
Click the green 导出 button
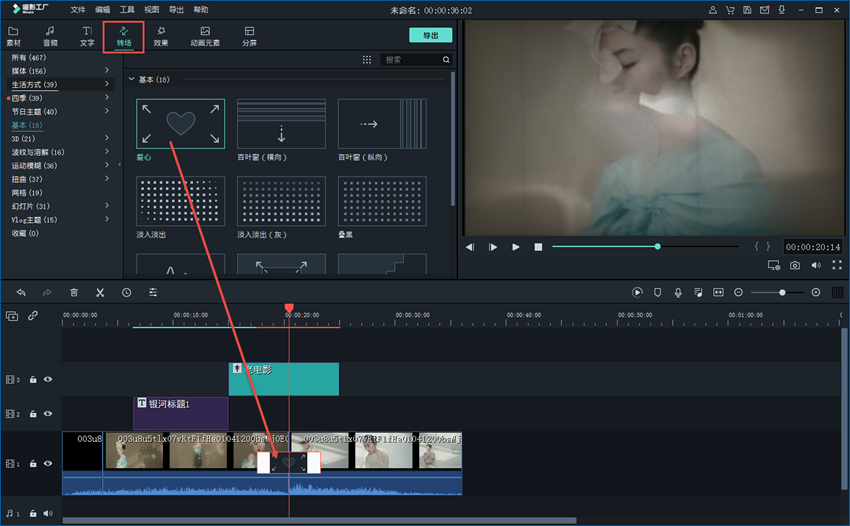coord(430,35)
